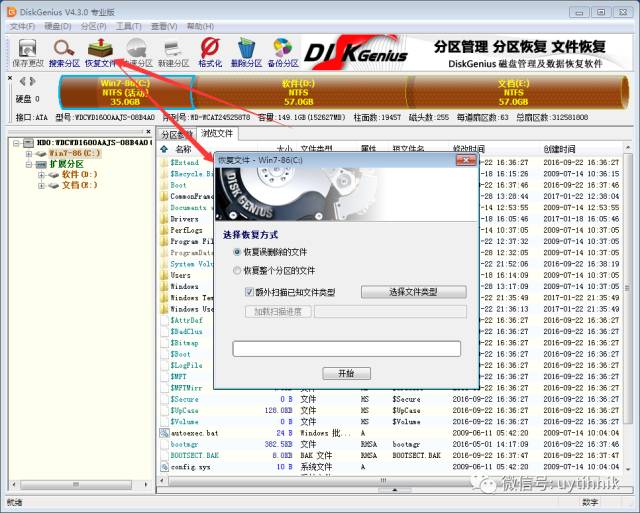This screenshot has height=513, width=640.
Task: Select Win7-86 (C:) in the tree
Action: 74,153
